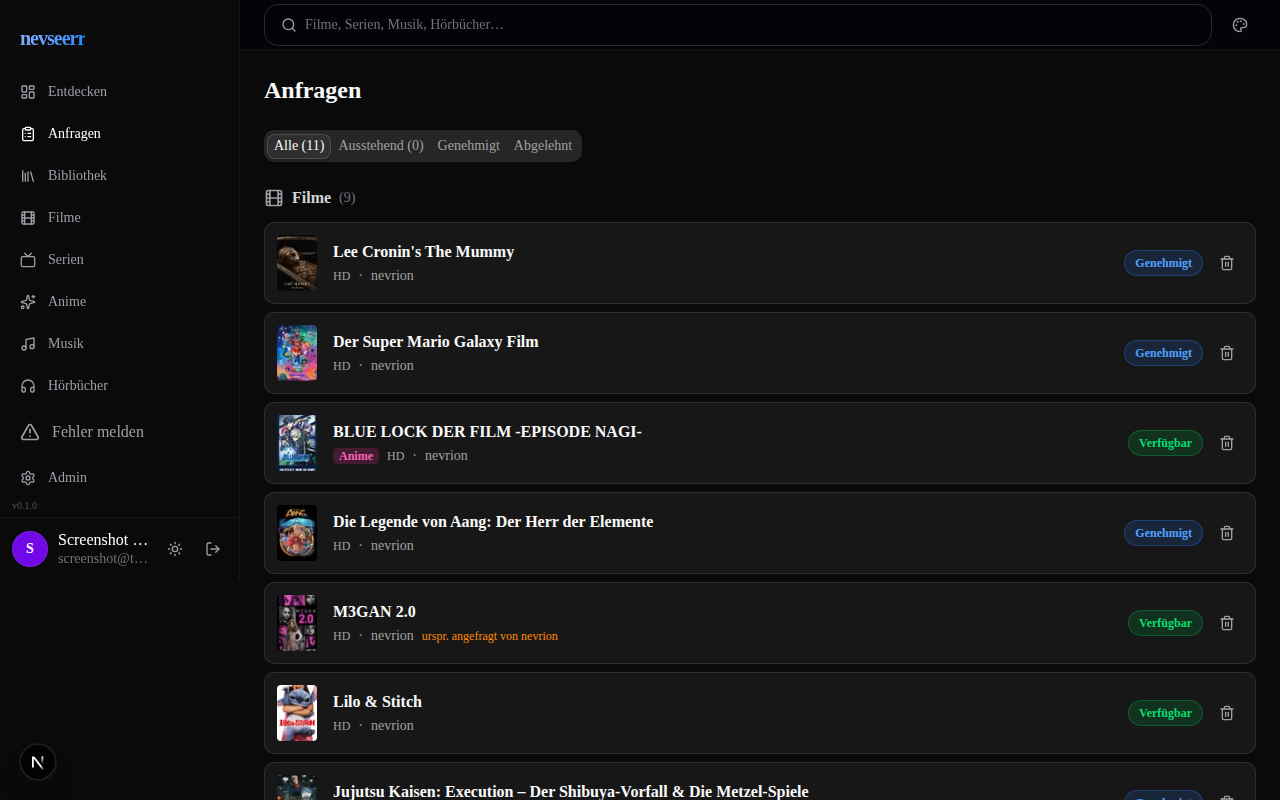Click the Bibliothek library icon

pos(28,176)
